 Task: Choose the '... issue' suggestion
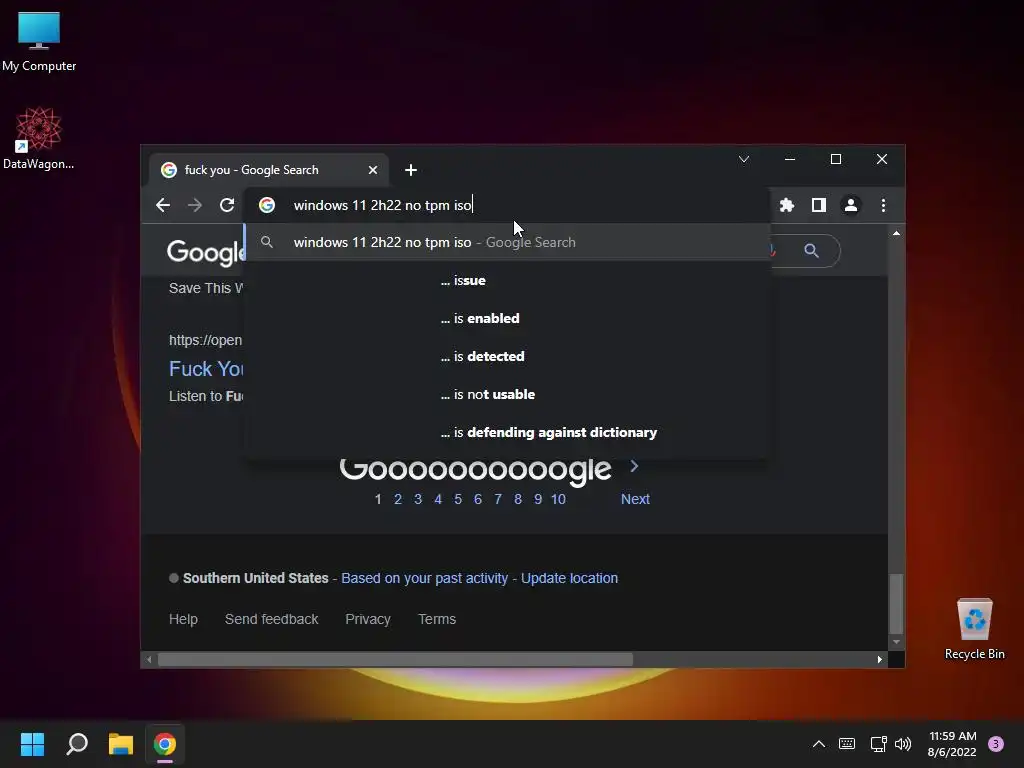pos(508,280)
